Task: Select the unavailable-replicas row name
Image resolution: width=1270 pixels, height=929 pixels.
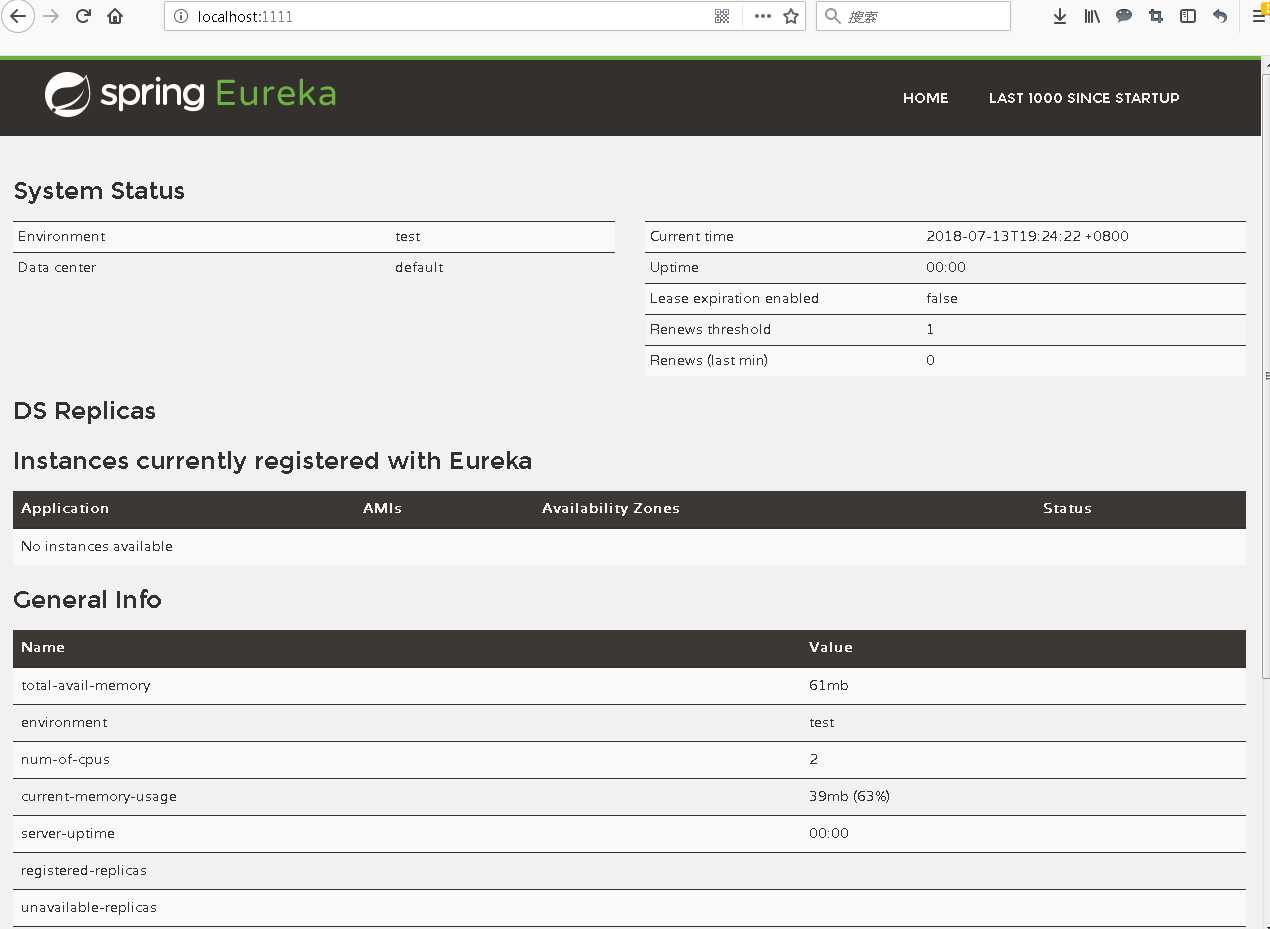Action: coord(89,908)
